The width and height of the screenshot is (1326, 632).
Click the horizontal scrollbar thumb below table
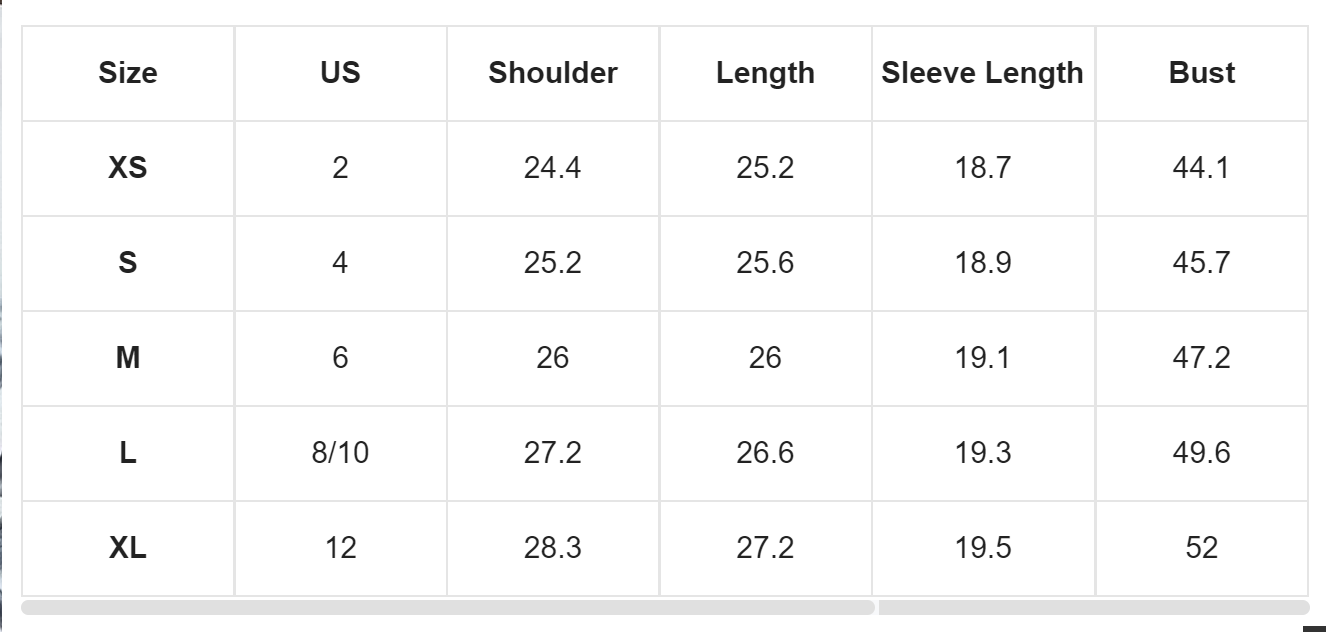448,607
